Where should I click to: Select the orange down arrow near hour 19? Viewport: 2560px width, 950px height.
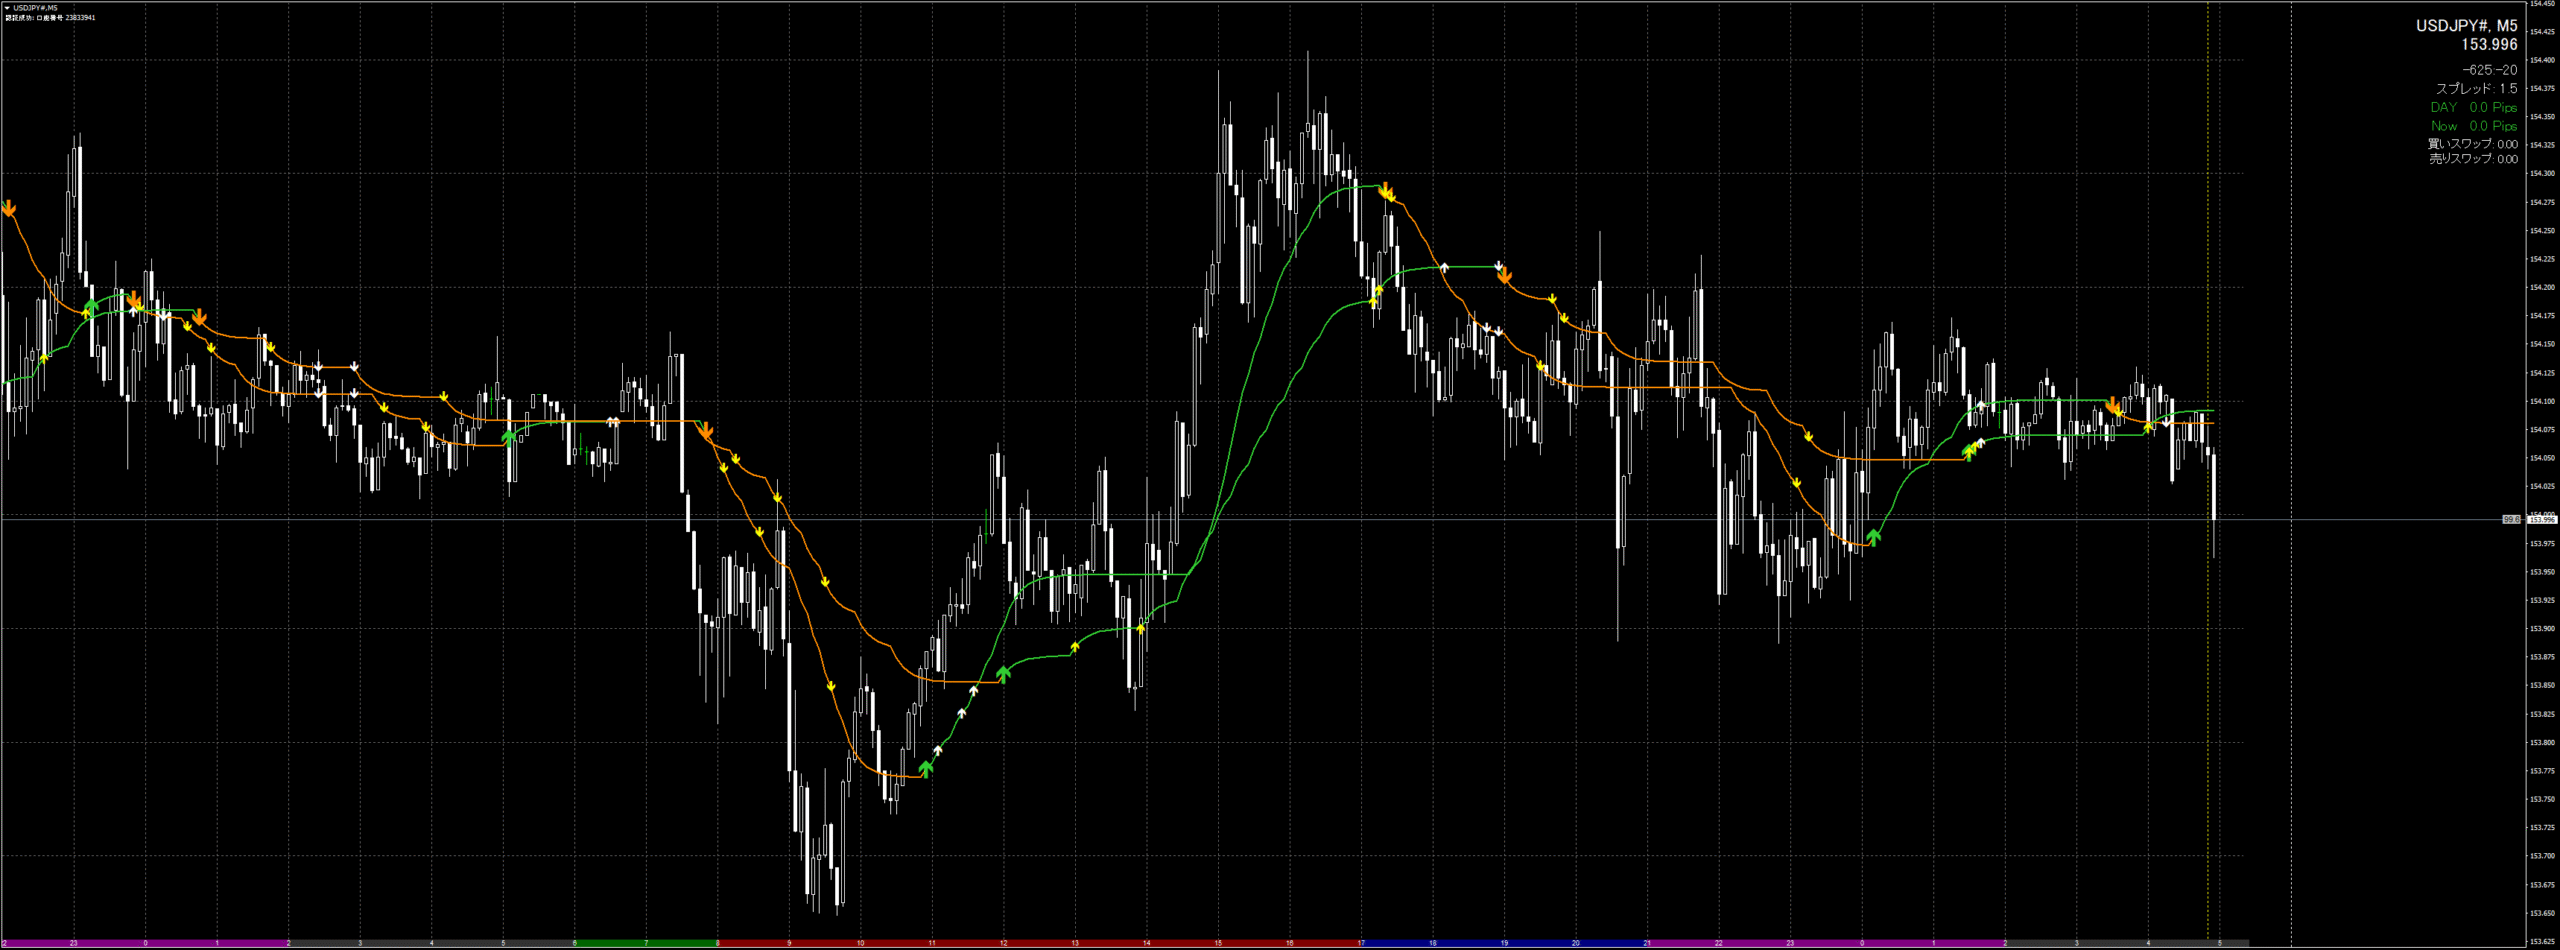pyautogui.click(x=1504, y=277)
